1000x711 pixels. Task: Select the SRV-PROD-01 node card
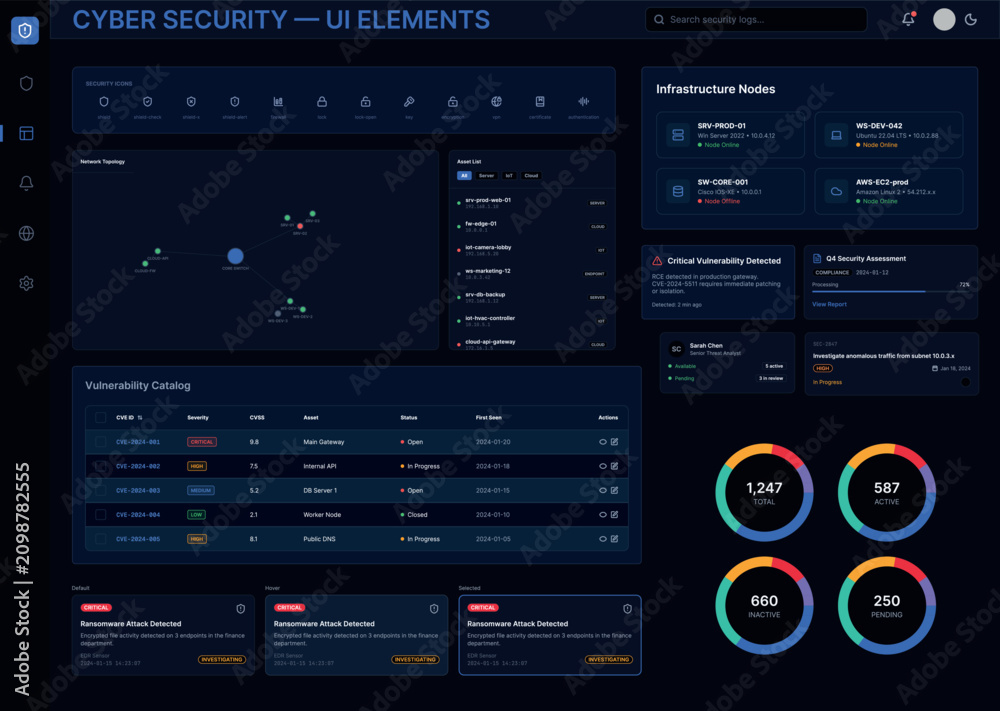(x=730, y=135)
